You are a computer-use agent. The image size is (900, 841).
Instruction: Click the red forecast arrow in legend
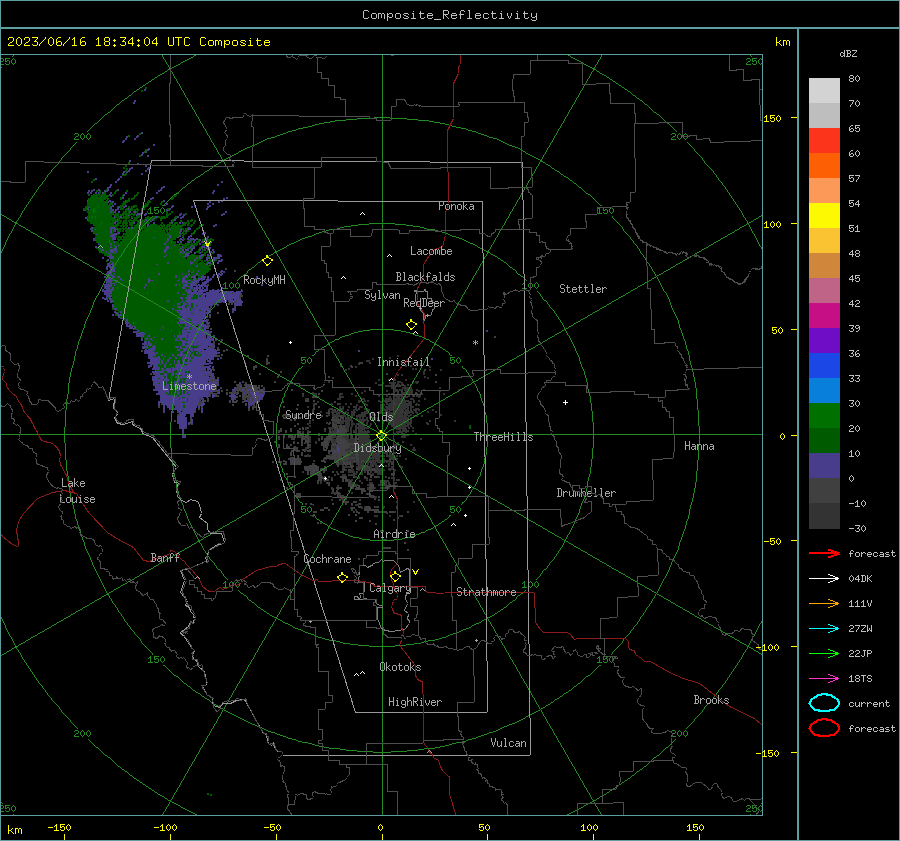click(x=824, y=553)
